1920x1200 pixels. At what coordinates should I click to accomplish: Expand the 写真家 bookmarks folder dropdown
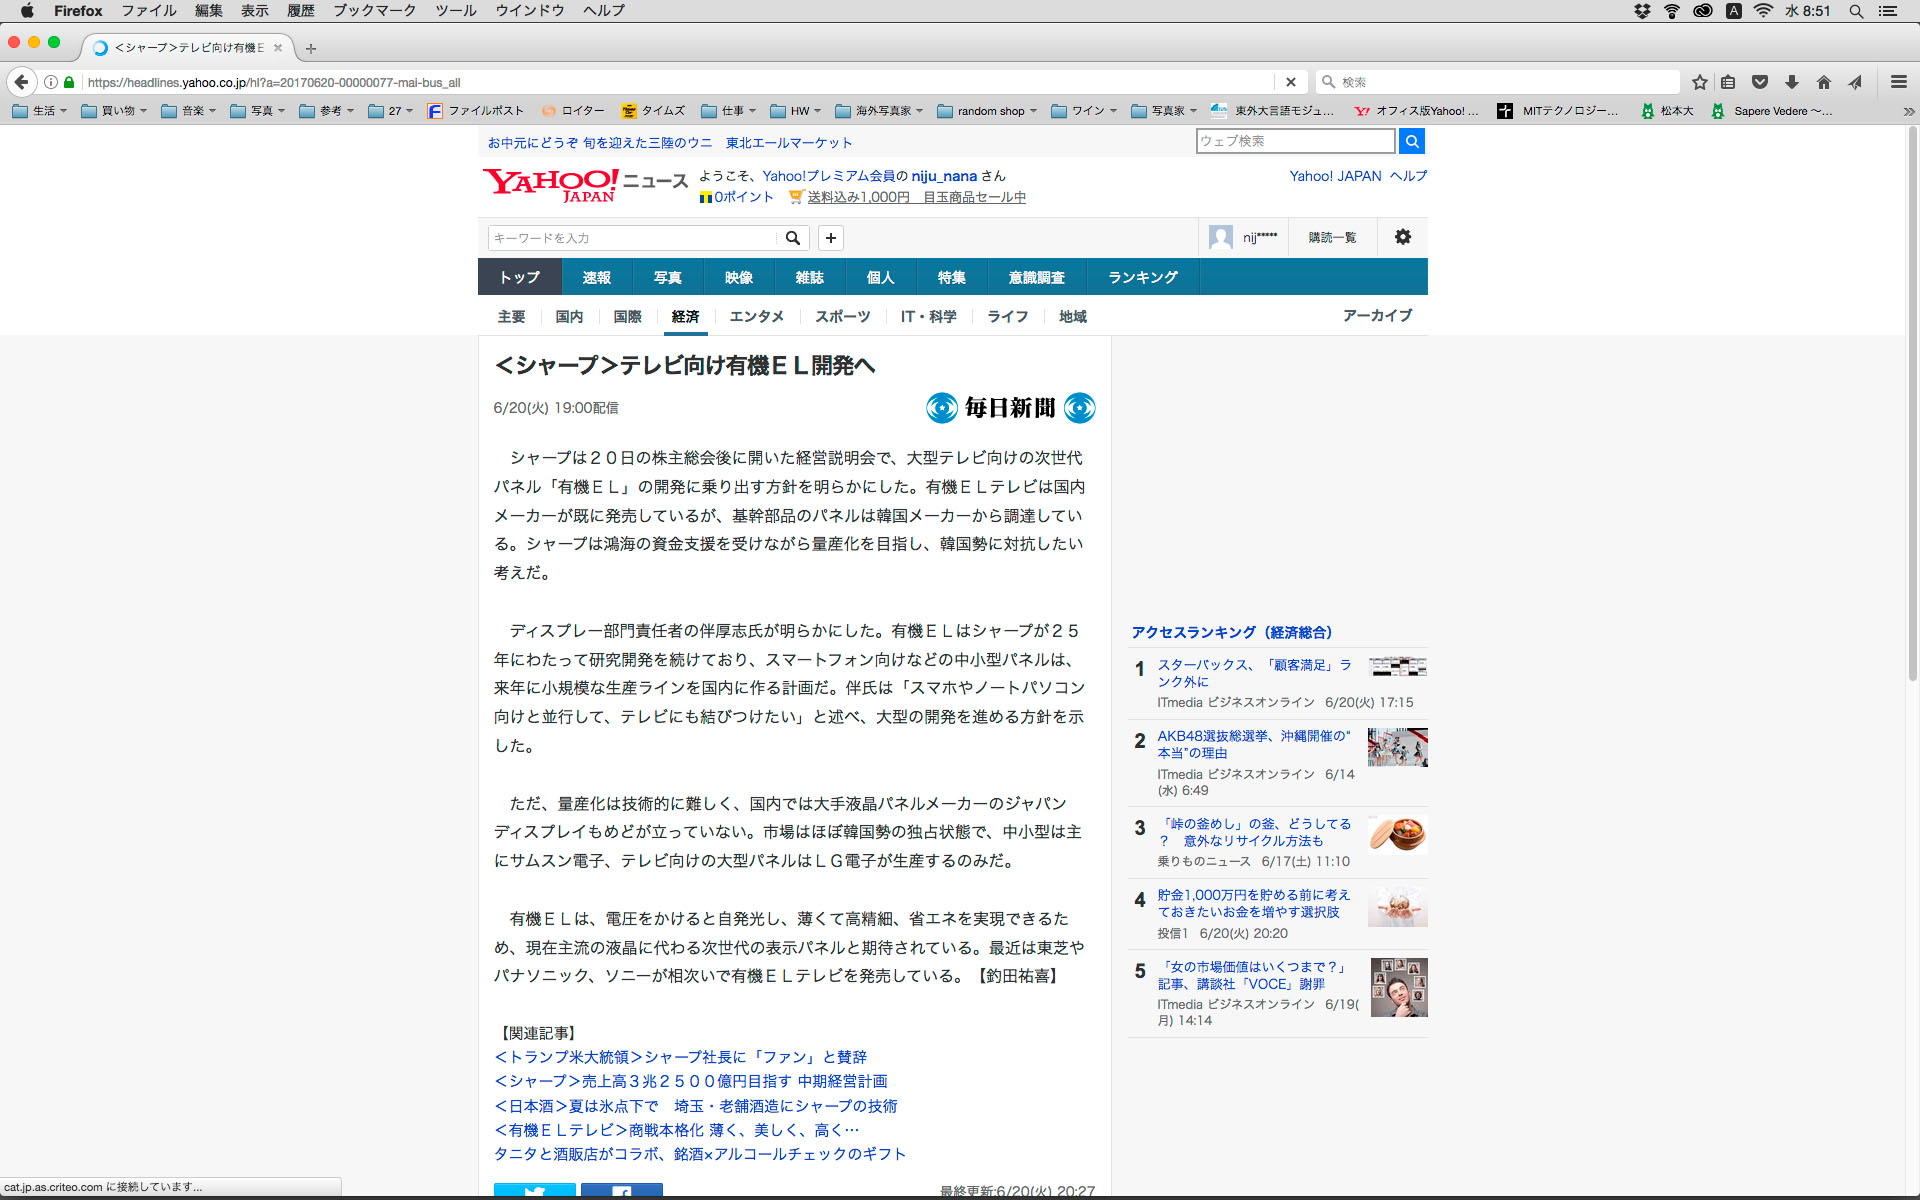point(1165,111)
